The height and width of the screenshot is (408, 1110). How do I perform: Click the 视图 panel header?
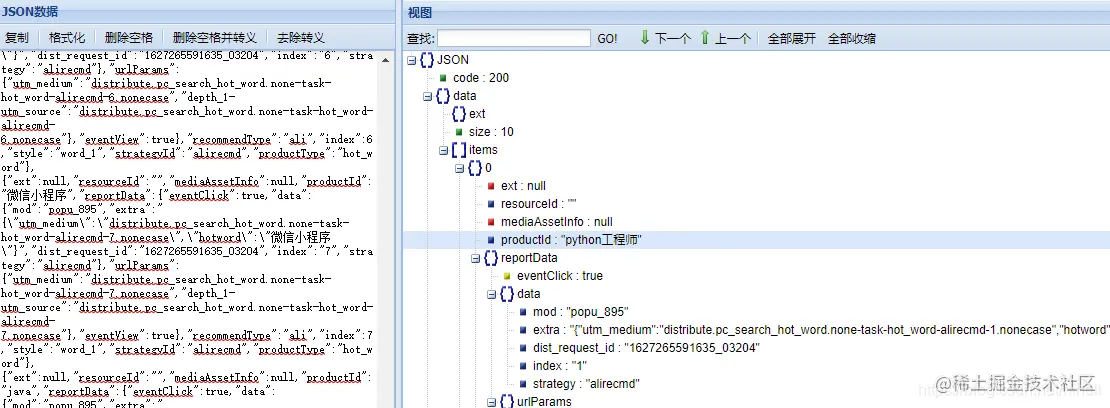(756, 12)
